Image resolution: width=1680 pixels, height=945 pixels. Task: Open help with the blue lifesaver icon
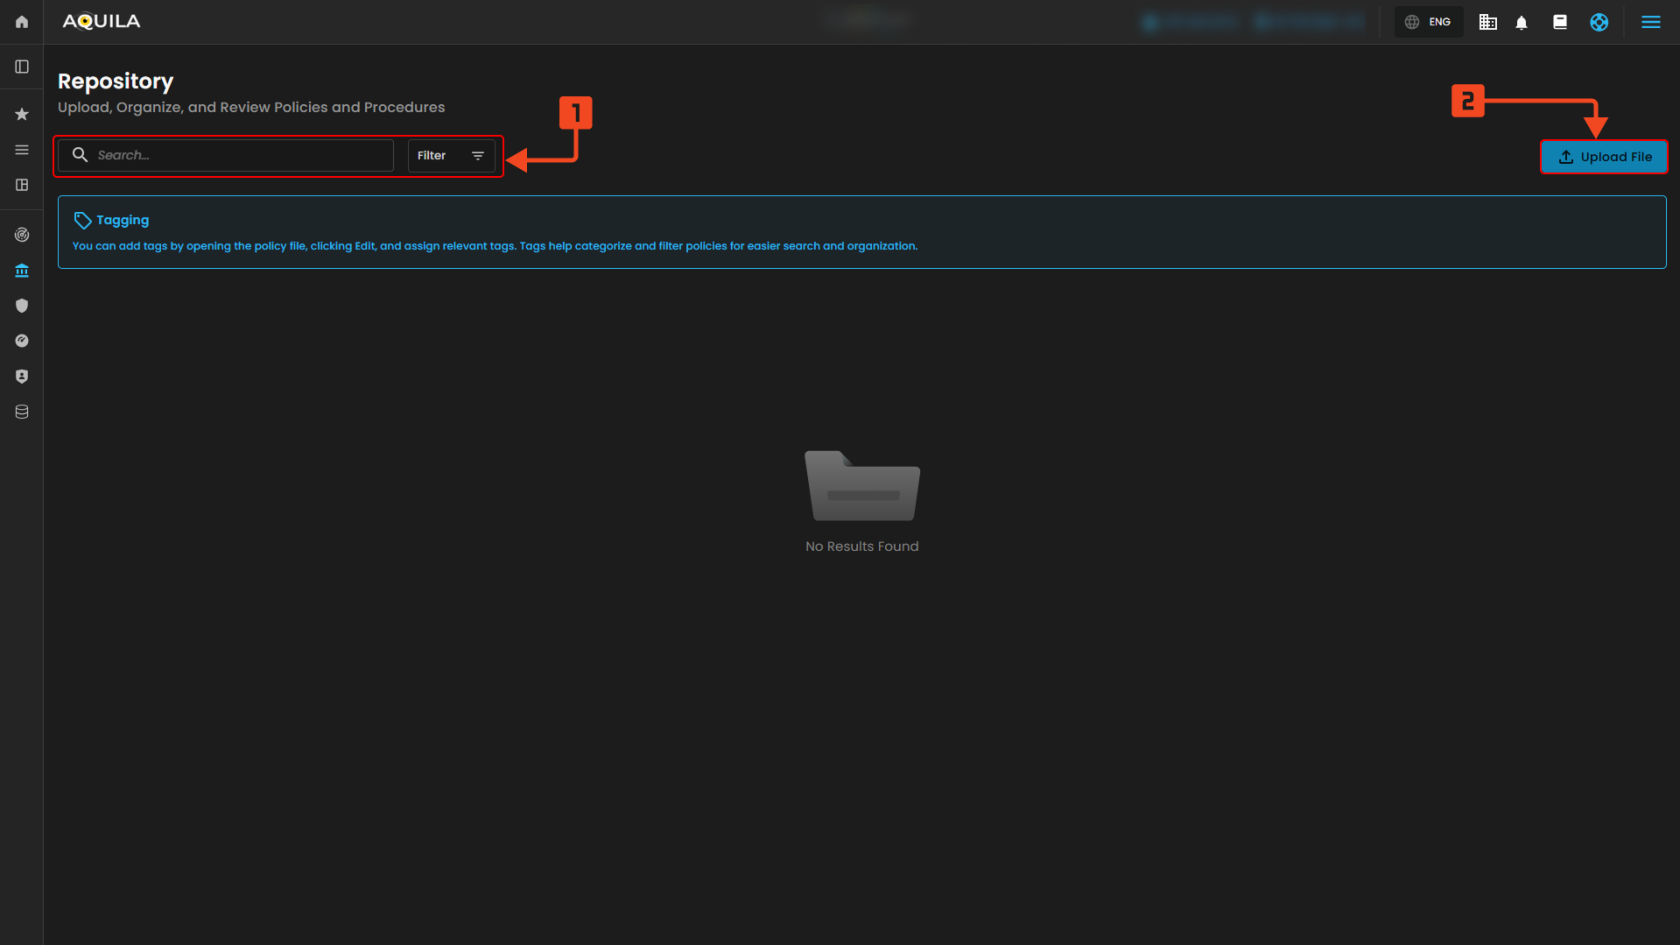[1598, 21]
